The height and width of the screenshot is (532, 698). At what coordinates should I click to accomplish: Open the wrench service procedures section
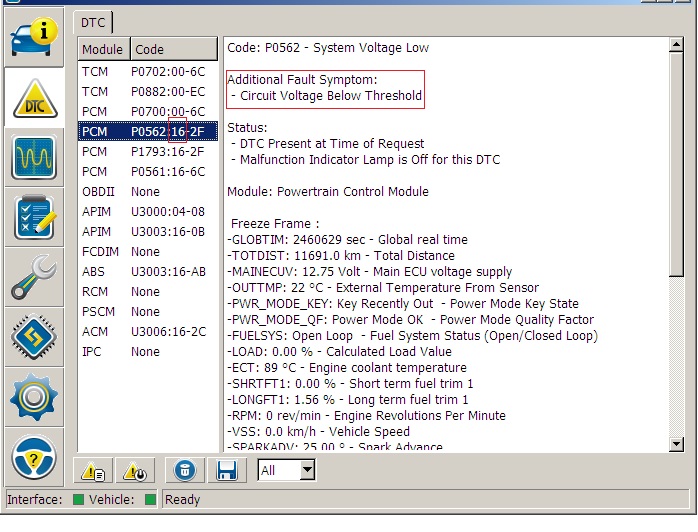pos(34,277)
